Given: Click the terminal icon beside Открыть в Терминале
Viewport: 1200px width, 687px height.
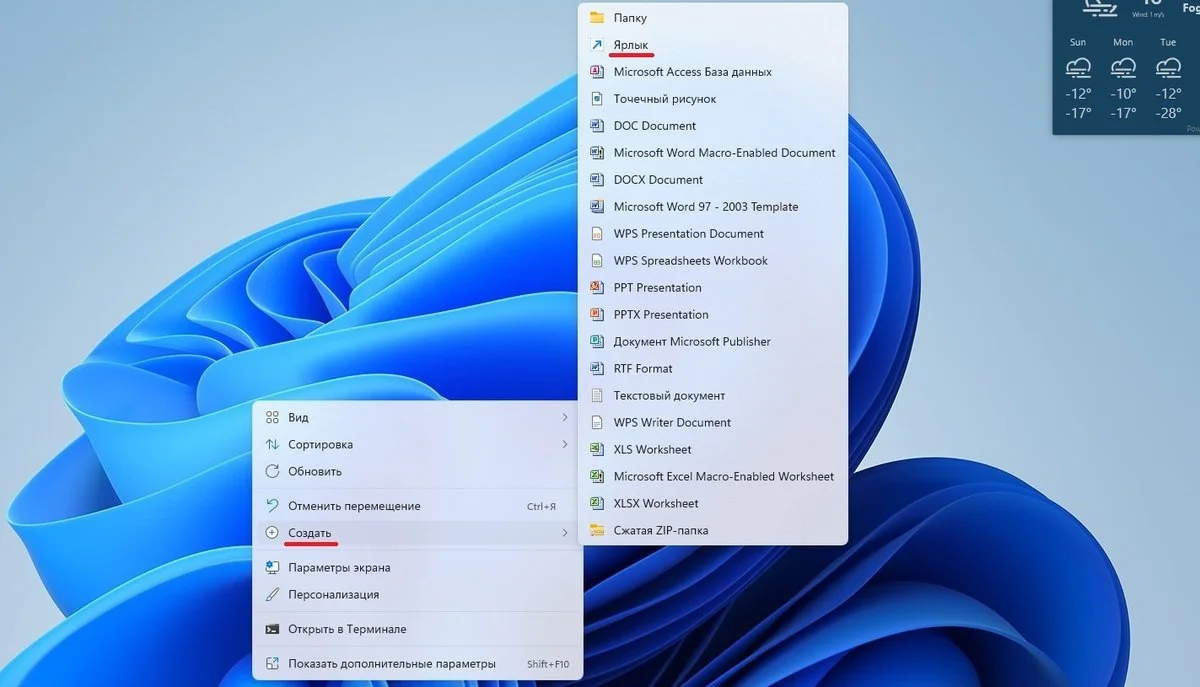Looking at the screenshot, I should pyautogui.click(x=271, y=629).
